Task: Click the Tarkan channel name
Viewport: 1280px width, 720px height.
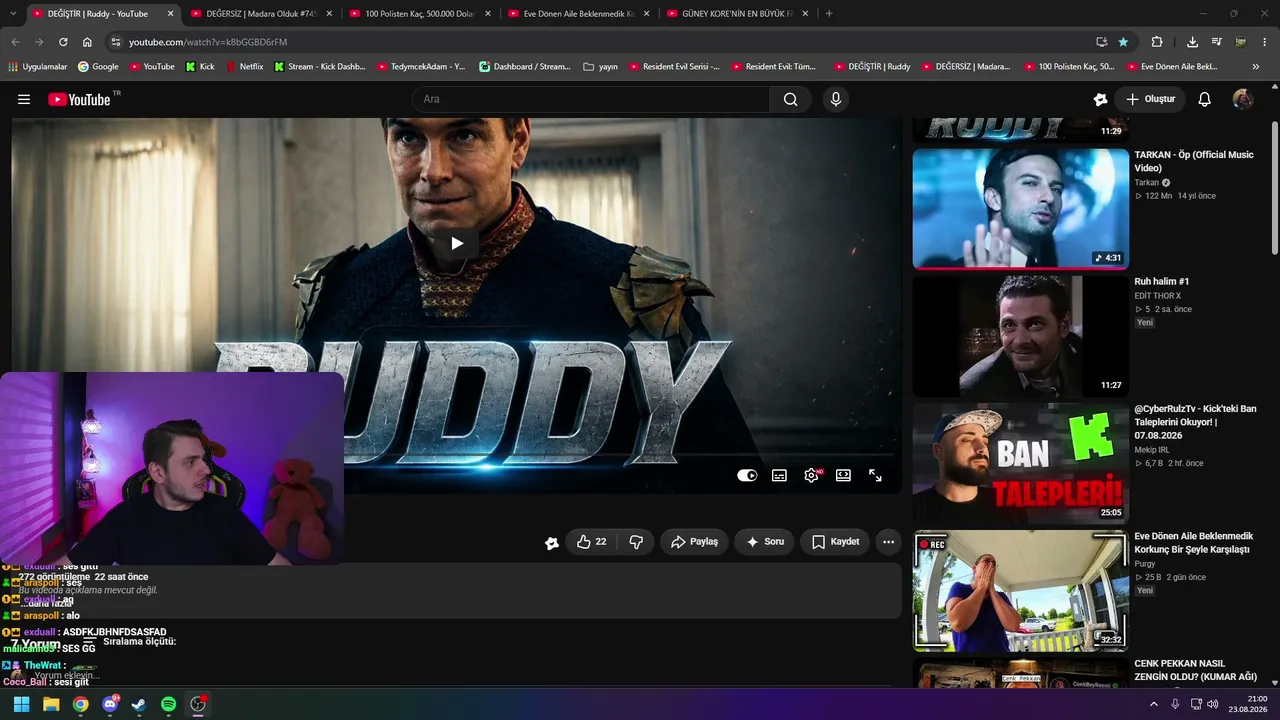Action: pos(1147,182)
